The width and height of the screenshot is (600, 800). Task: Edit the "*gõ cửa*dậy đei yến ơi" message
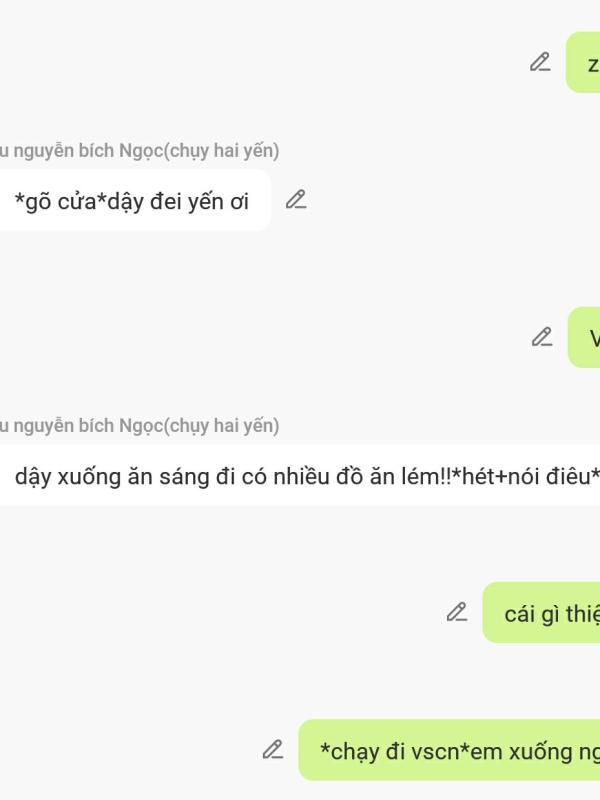click(x=295, y=199)
